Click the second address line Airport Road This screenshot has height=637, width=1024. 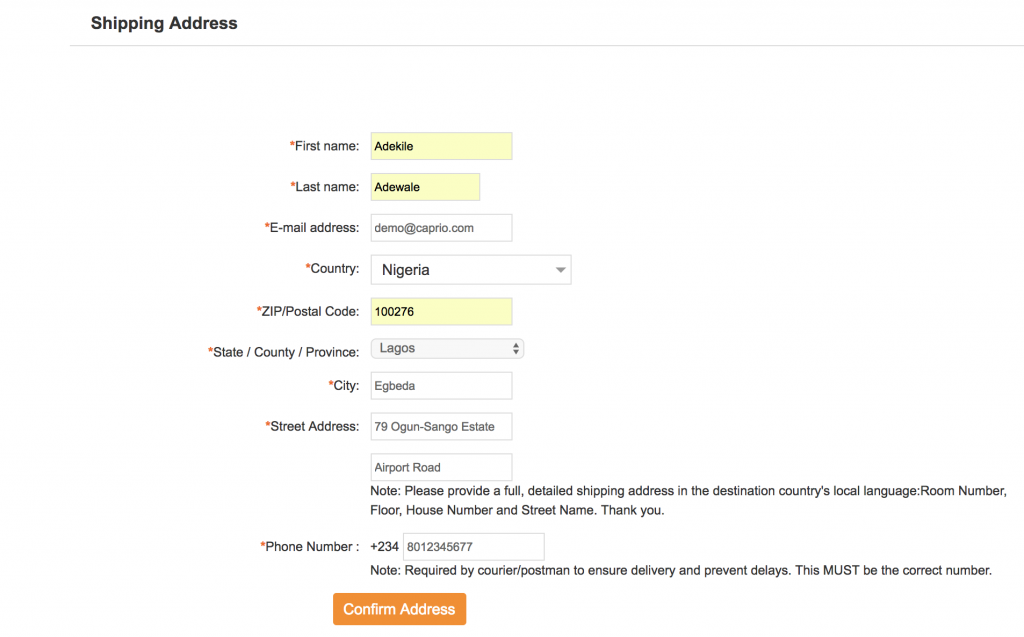click(x=441, y=467)
